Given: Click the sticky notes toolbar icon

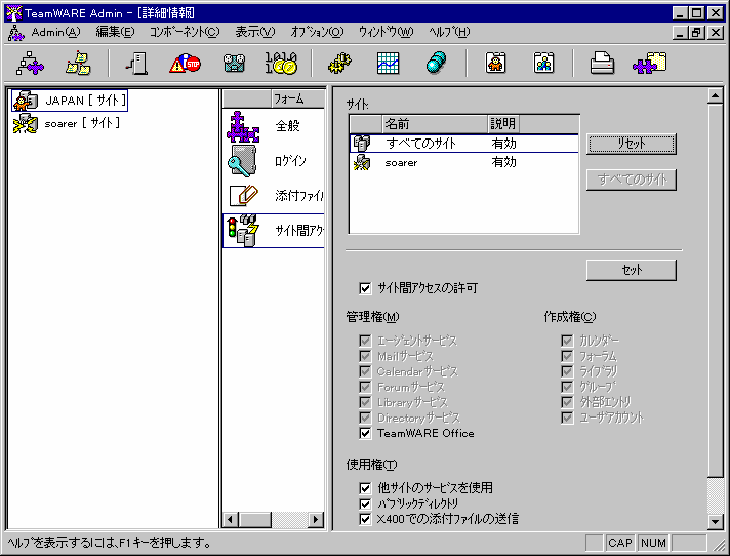Looking at the screenshot, I should pyautogui.click(x=78, y=63).
